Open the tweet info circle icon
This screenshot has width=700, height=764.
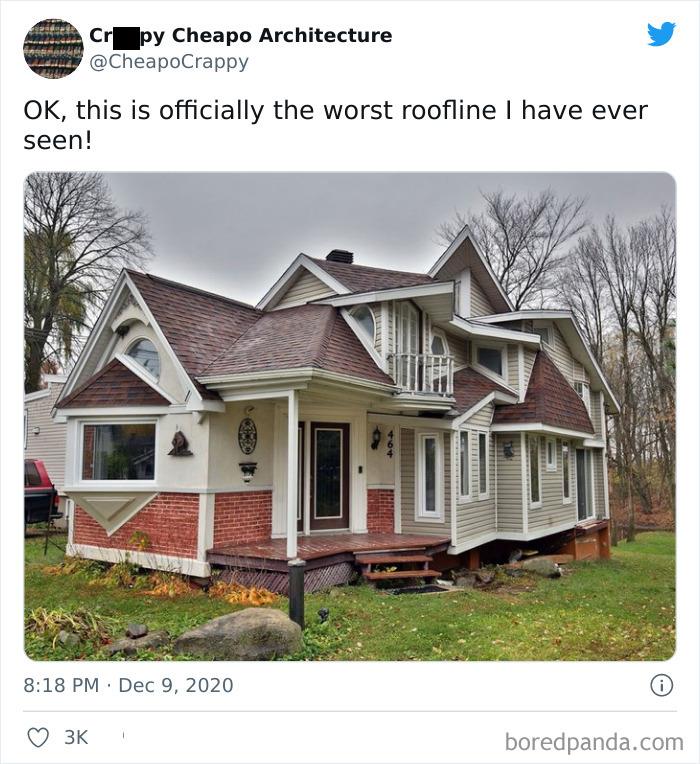[662, 685]
